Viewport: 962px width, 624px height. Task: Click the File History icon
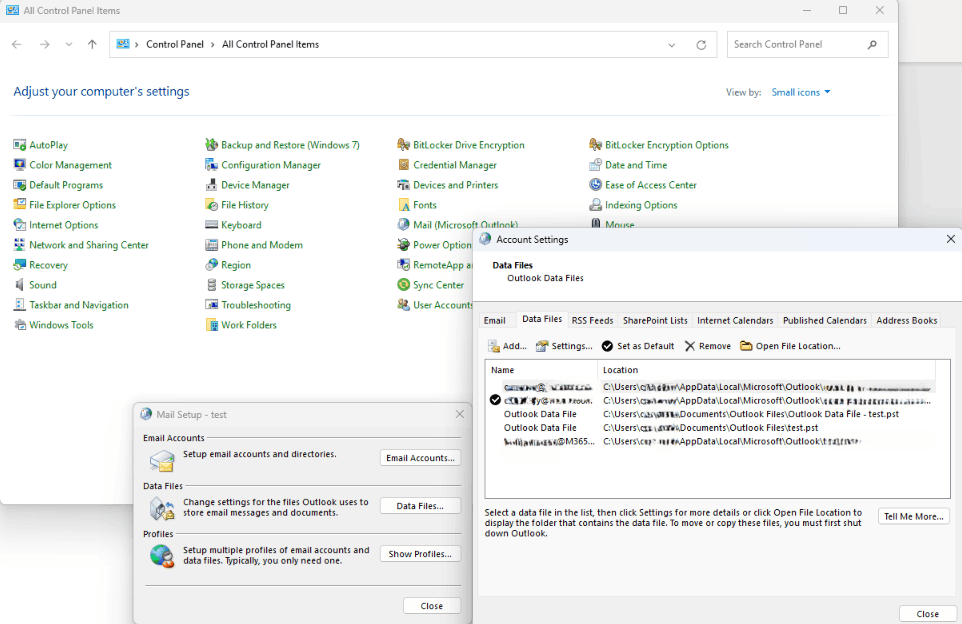(x=212, y=205)
